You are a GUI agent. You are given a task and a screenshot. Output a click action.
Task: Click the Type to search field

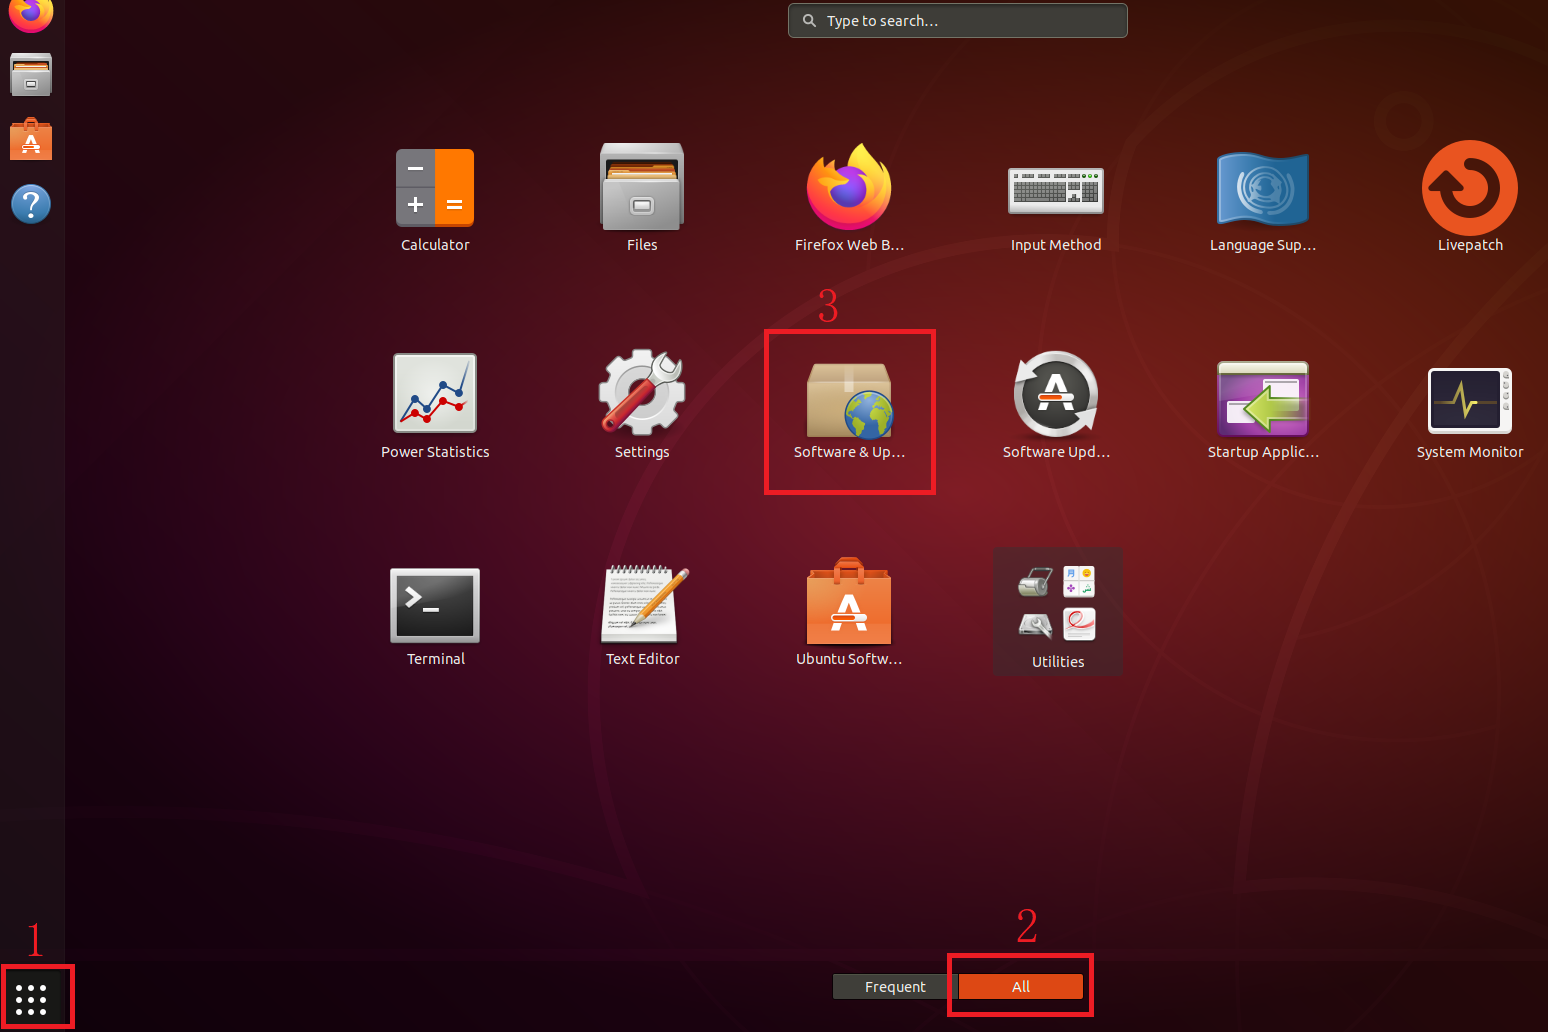pos(958,20)
